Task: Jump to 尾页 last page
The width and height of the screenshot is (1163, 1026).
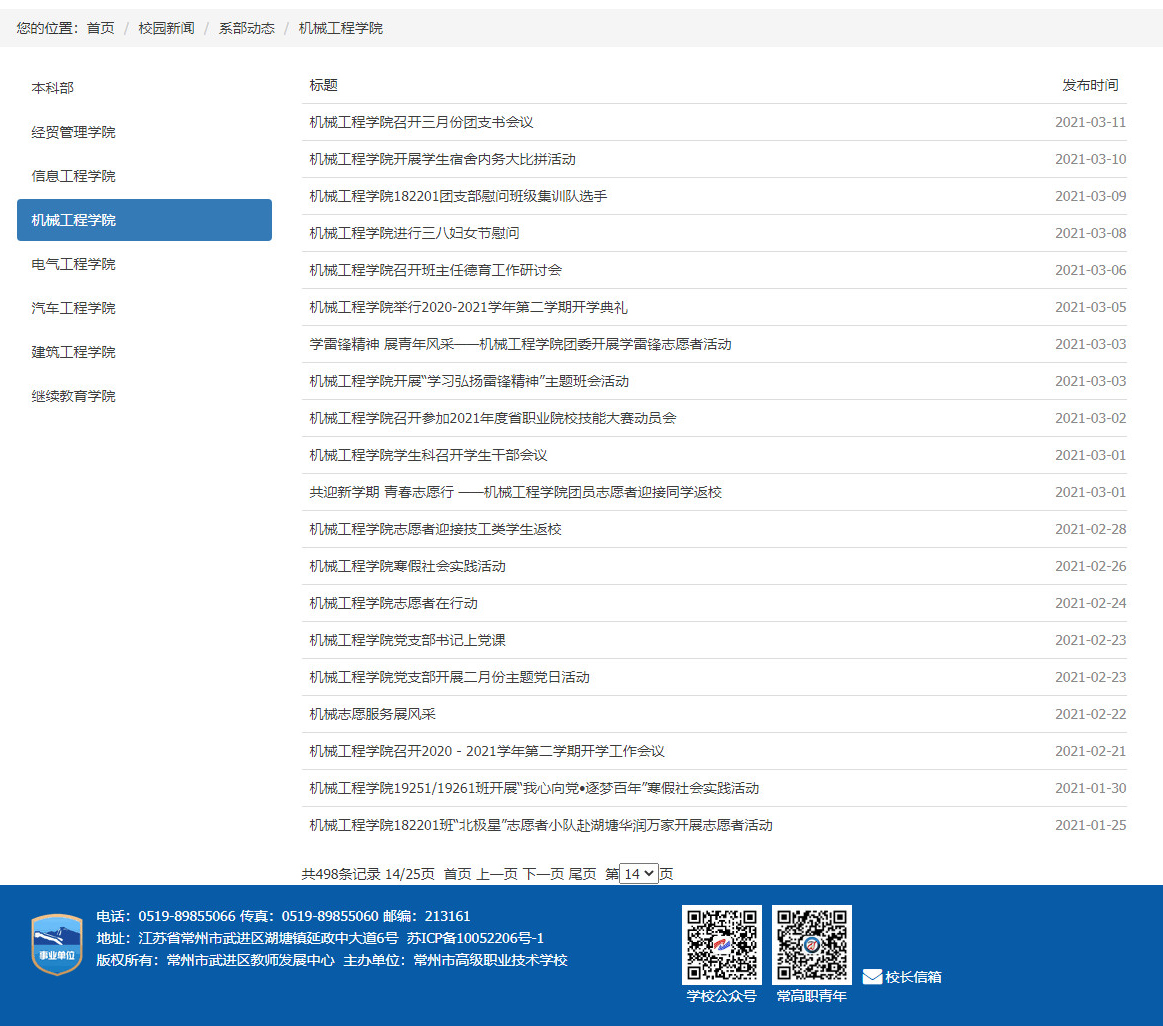Action: tap(582, 874)
